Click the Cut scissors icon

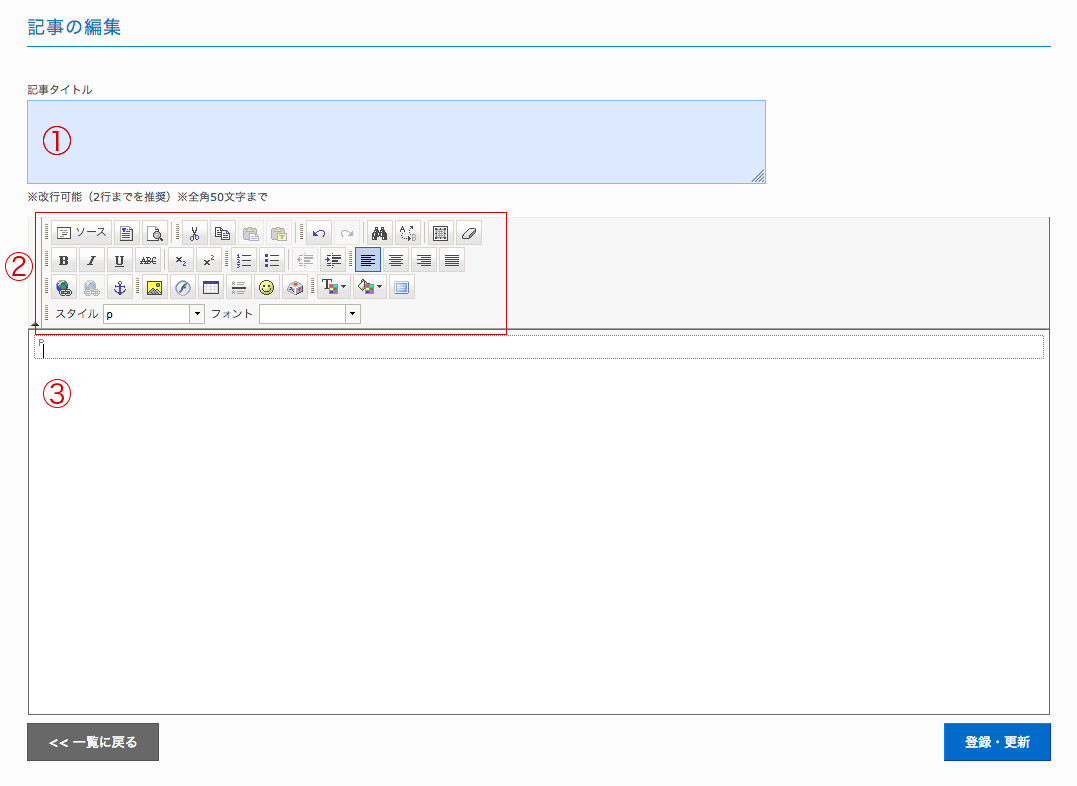(x=195, y=233)
